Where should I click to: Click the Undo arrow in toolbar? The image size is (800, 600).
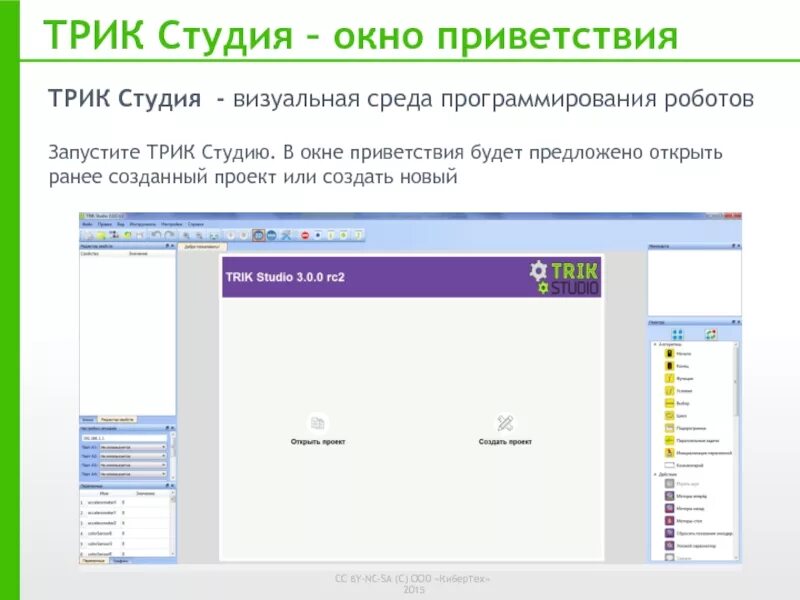tap(156, 235)
